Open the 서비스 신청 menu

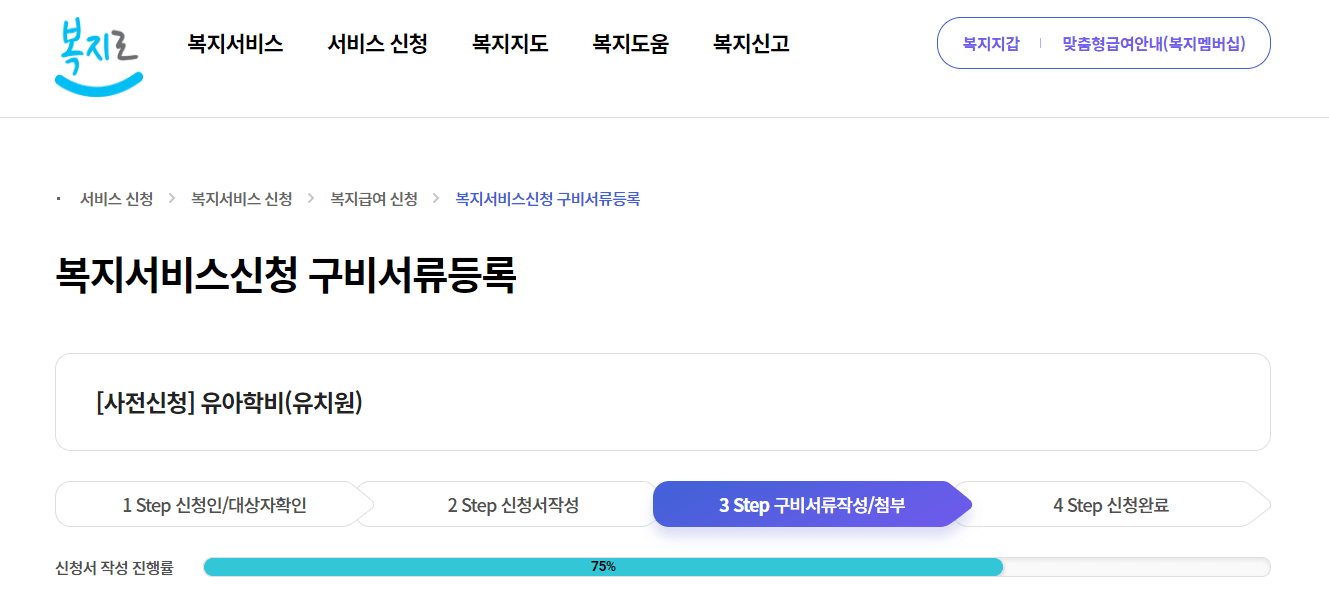pos(377,43)
